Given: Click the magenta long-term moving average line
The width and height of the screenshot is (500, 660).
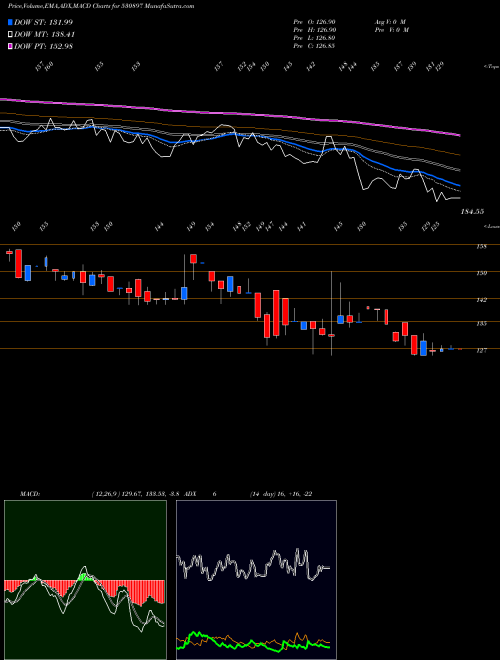Looking at the screenshot, I should click(229, 113).
